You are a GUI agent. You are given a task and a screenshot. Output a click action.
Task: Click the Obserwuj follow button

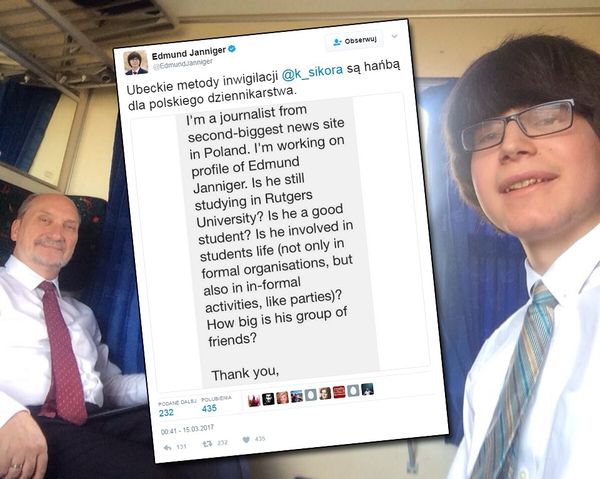pyautogui.click(x=355, y=41)
